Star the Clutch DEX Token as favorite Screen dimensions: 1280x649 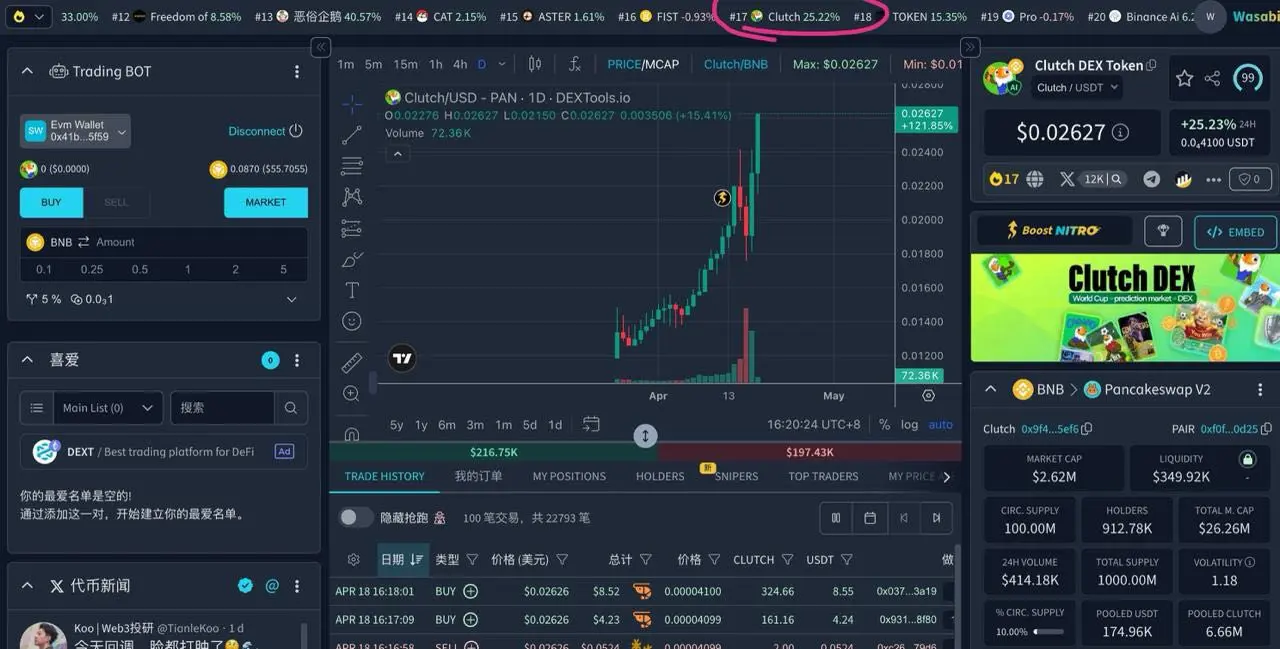tap(1186, 77)
